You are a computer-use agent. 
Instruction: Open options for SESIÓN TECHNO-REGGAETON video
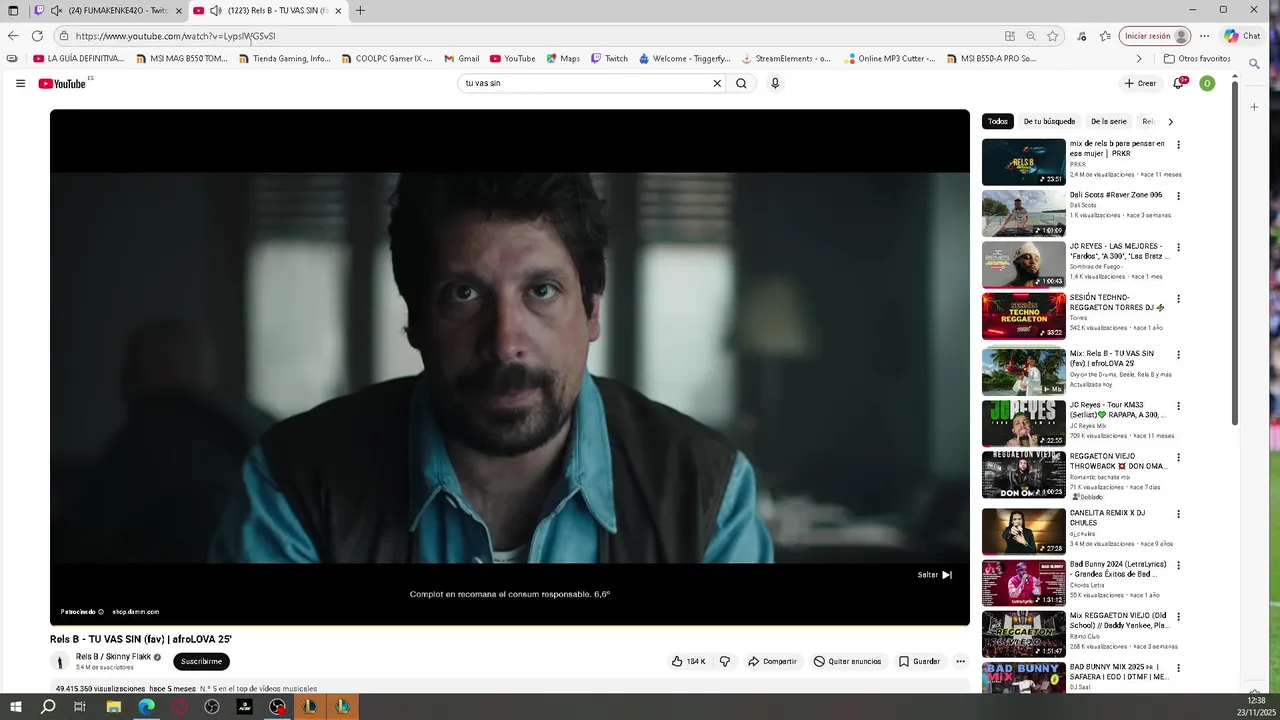point(1178,299)
